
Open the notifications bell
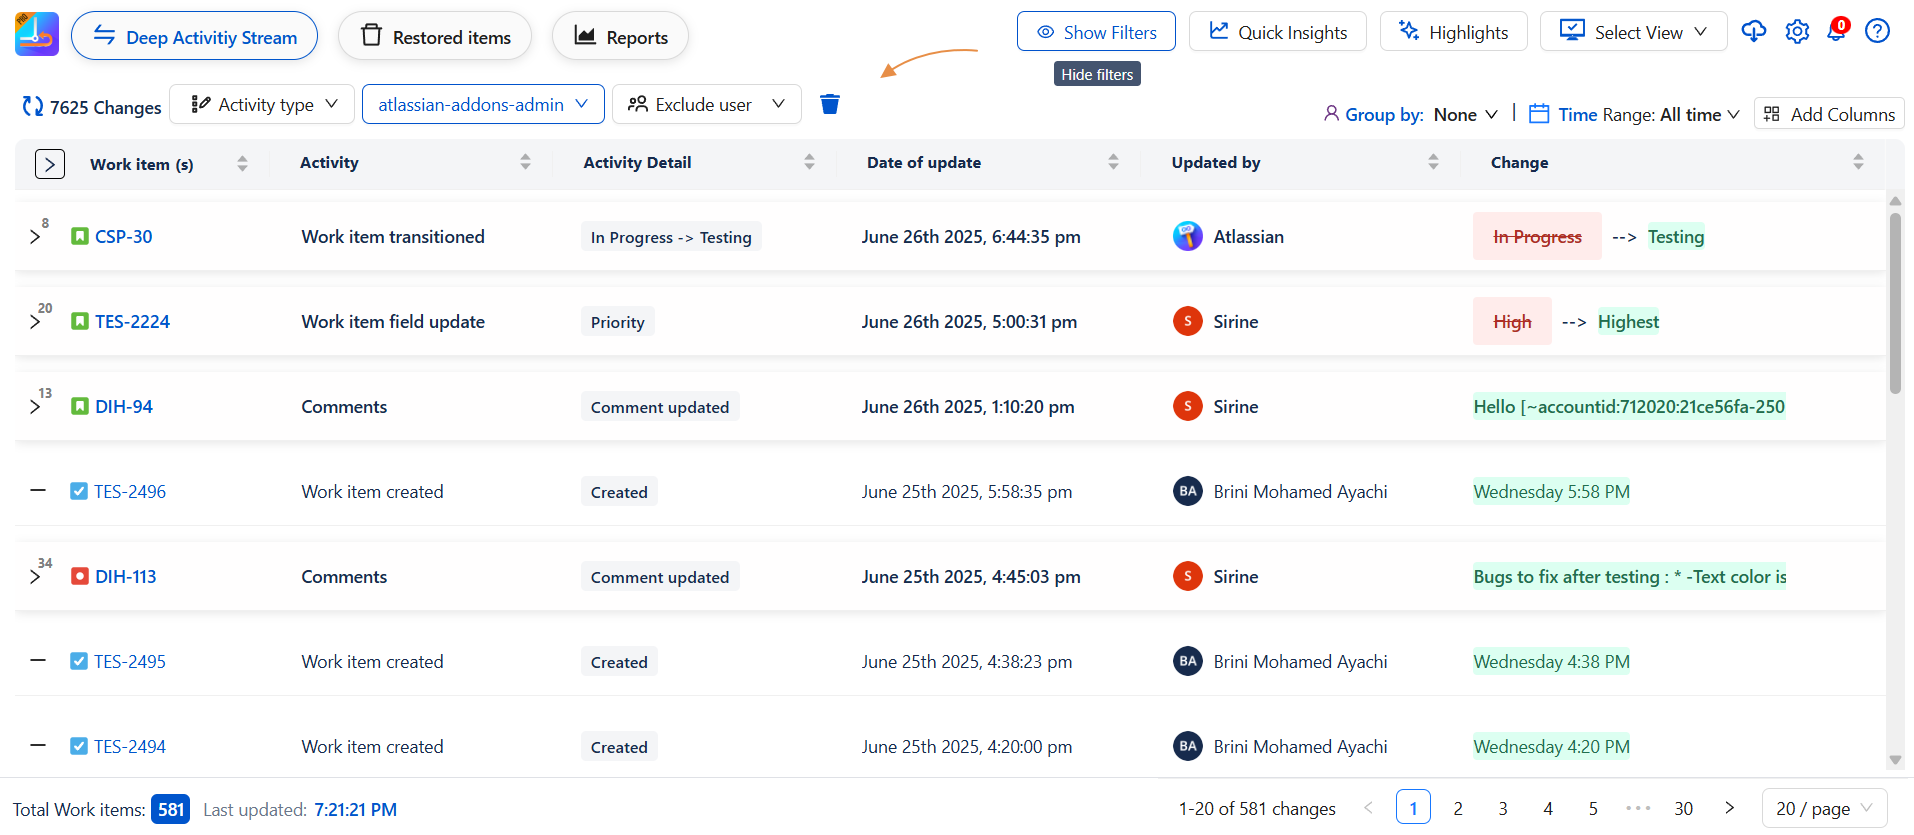coord(1837,31)
